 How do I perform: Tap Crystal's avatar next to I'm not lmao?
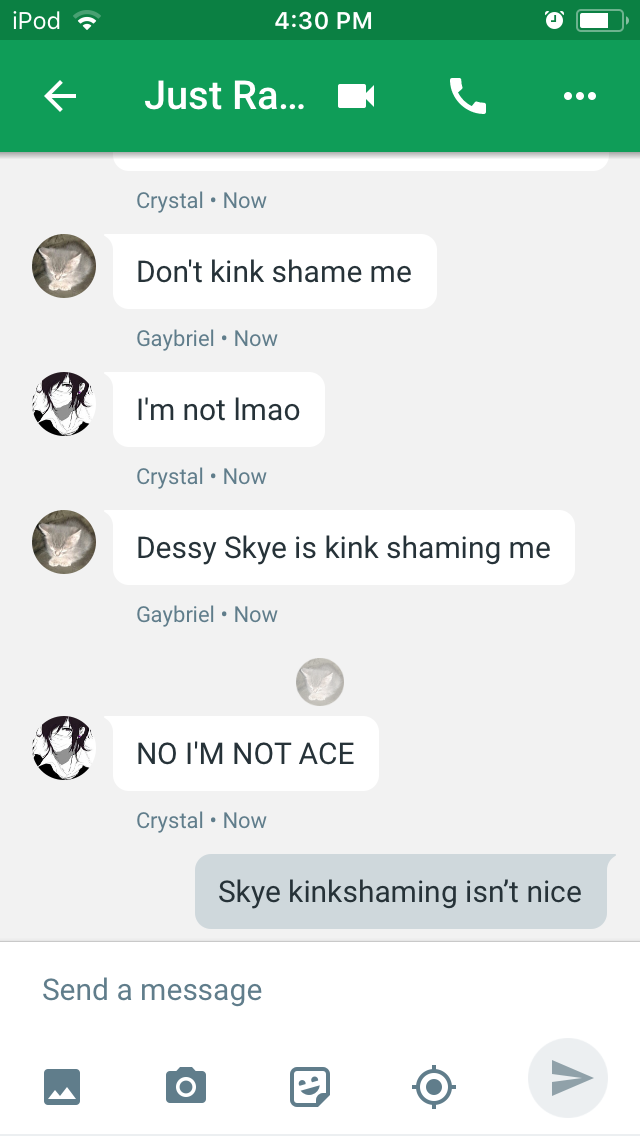coord(64,404)
